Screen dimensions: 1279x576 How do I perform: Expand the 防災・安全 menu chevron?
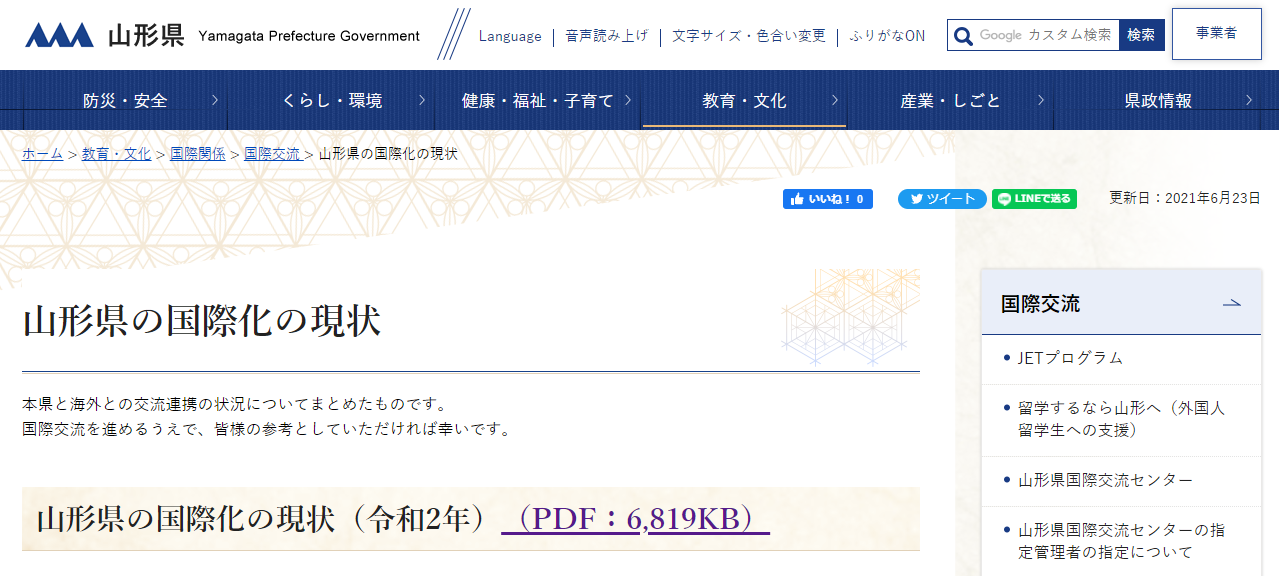tap(215, 100)
